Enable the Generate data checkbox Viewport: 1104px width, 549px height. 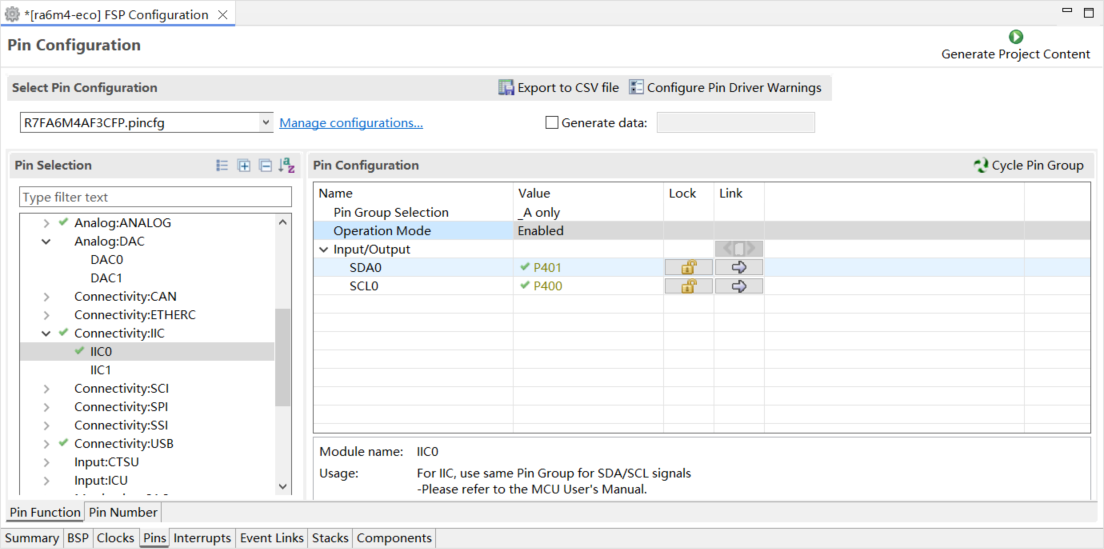tap(551, 123)
